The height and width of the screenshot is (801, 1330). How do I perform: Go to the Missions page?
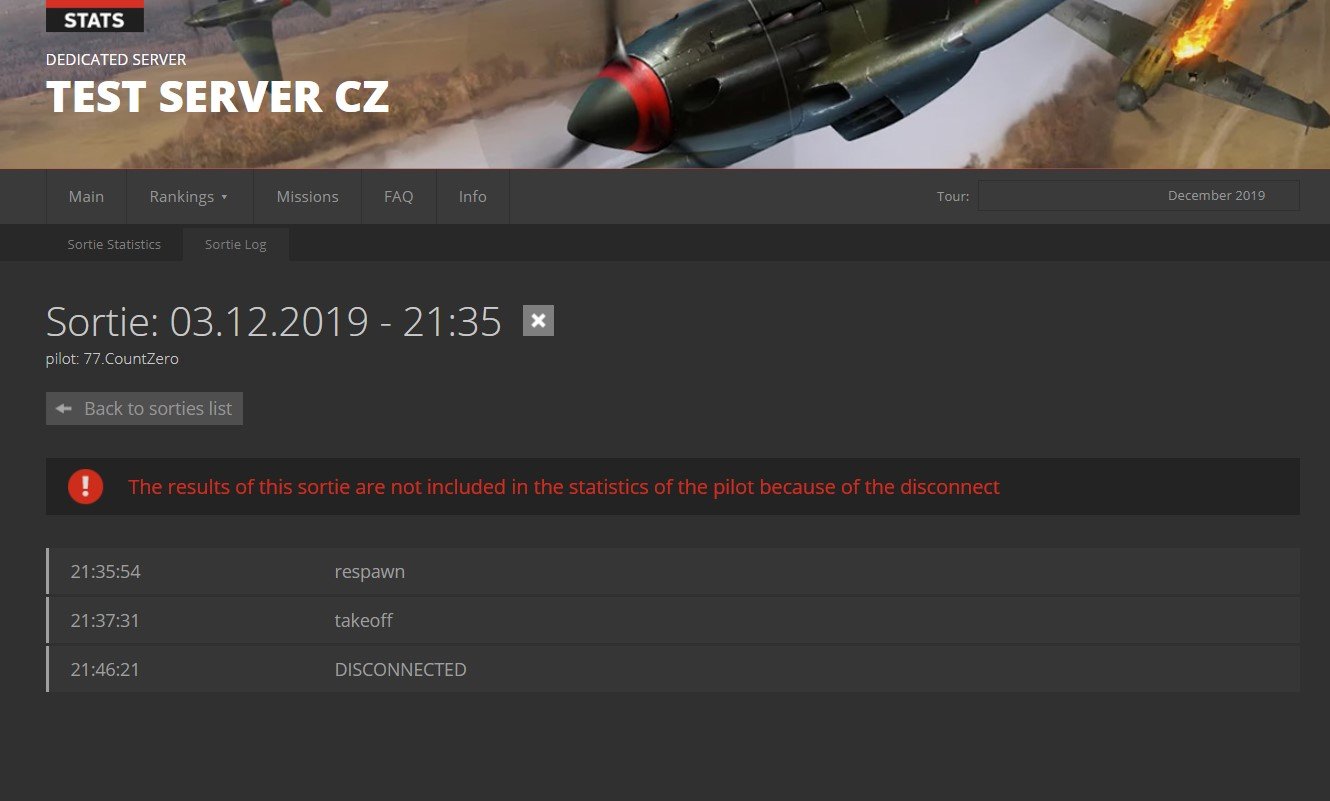(x=307, y=196)
